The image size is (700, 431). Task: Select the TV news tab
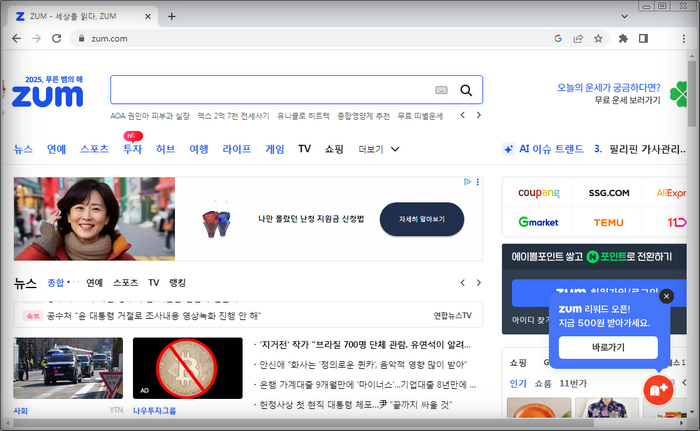point(154,283)
